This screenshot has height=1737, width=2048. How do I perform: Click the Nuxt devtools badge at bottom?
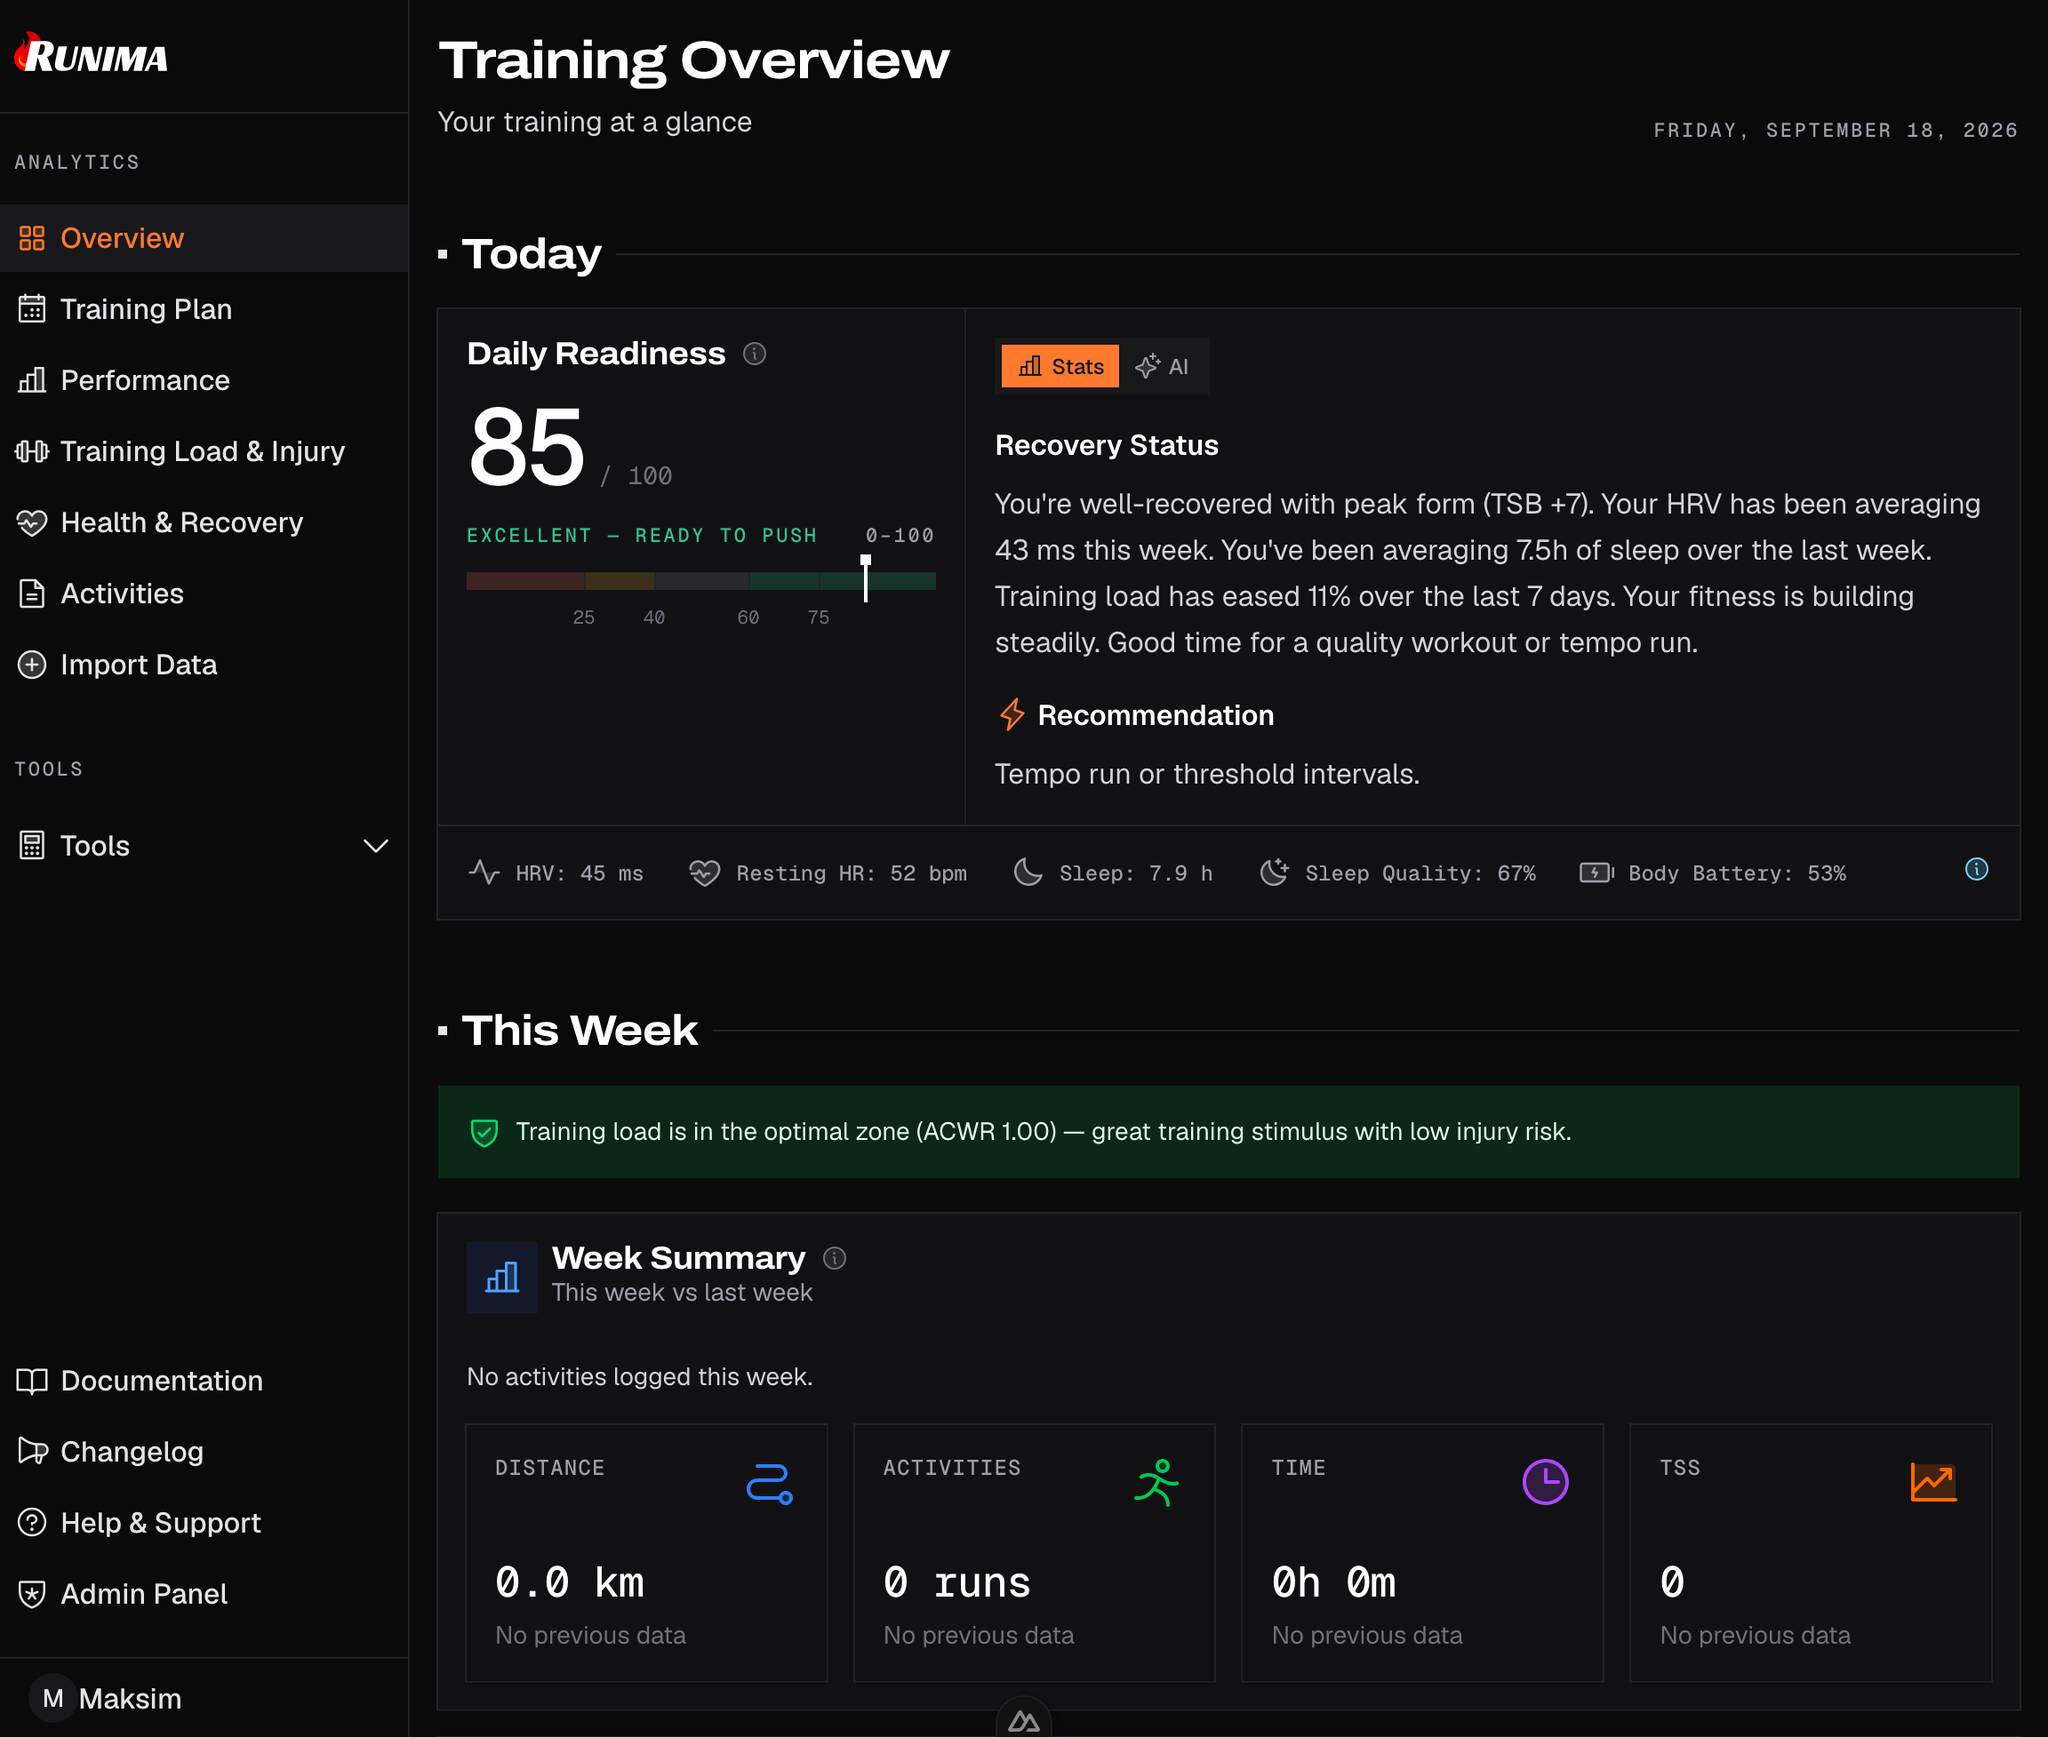[x=1023, y=1718]
